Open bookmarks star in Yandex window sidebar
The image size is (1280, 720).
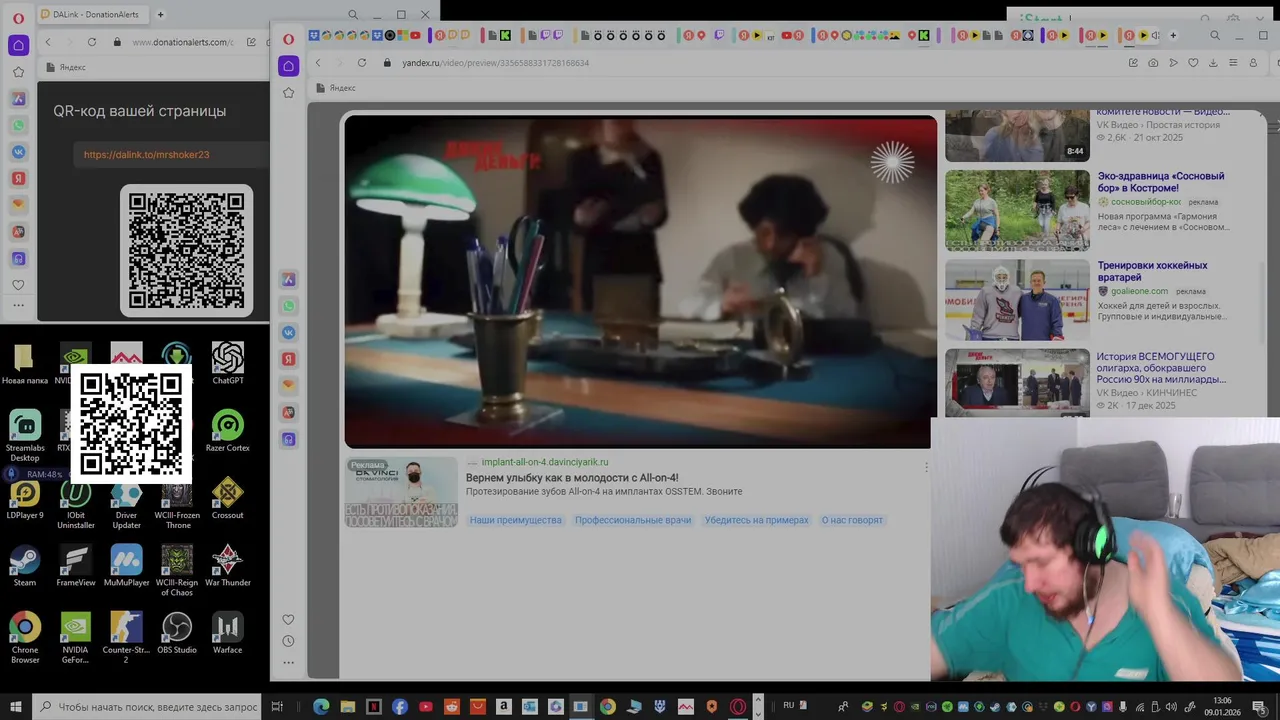[x=288, y=93]
